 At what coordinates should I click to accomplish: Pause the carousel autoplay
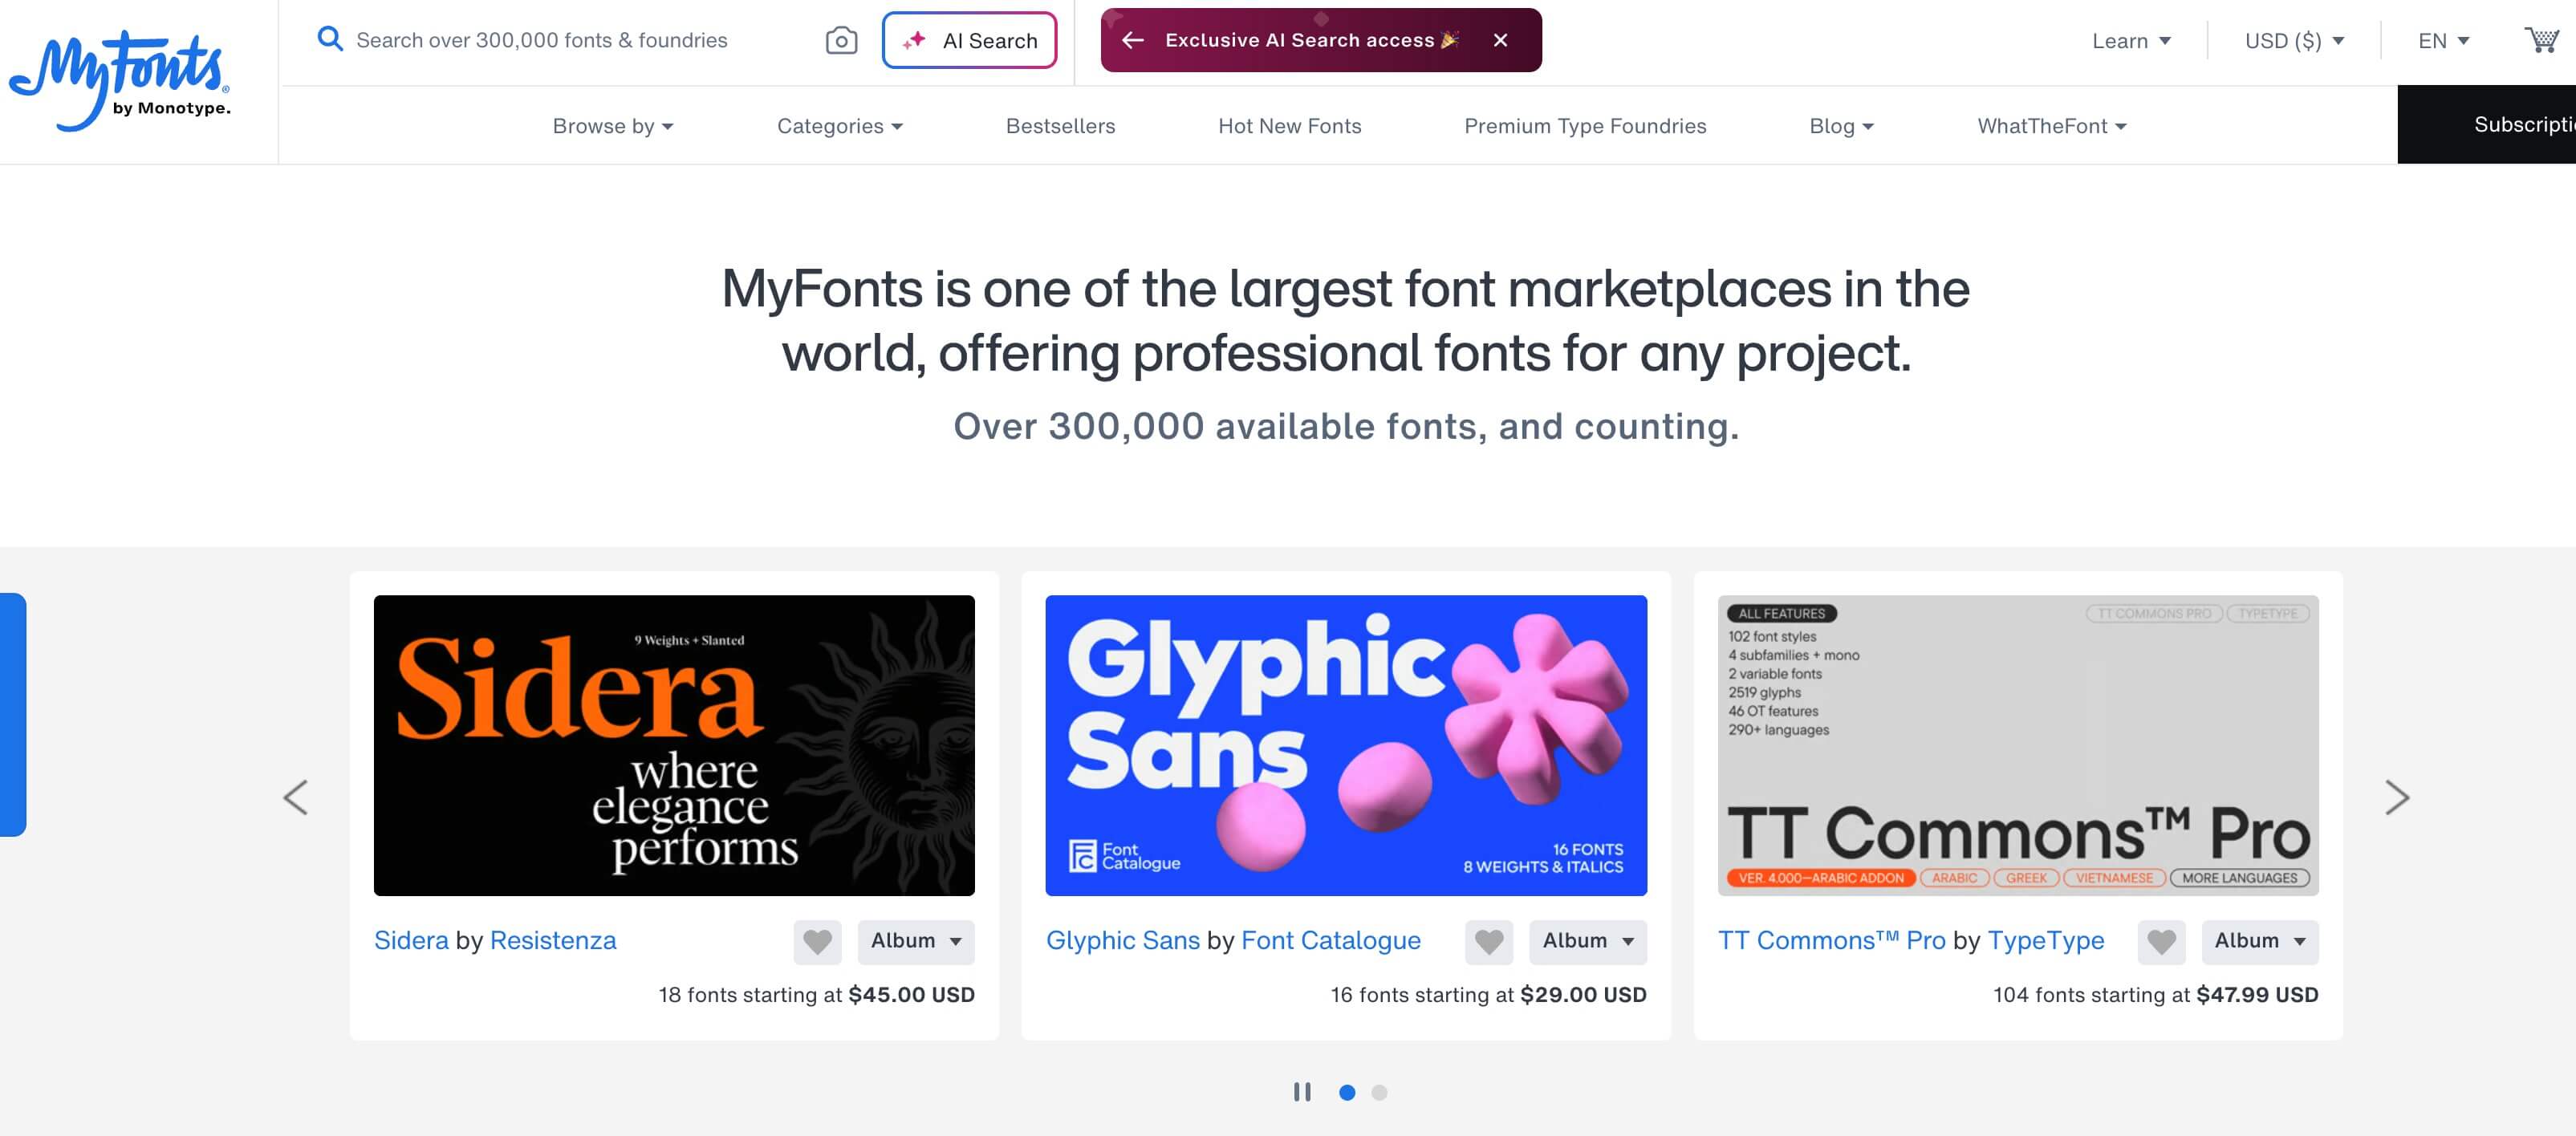tap(1301, 1092)
